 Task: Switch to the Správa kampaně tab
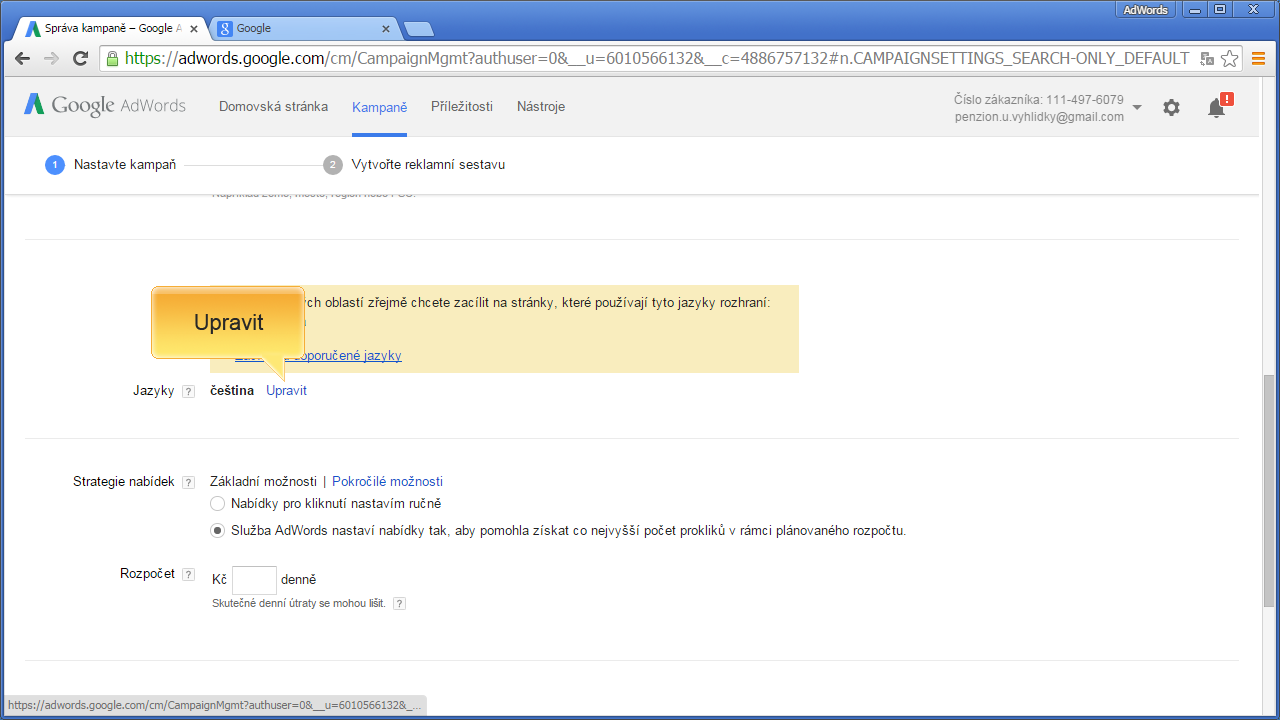pyautogui.click(x=112, y=28)
